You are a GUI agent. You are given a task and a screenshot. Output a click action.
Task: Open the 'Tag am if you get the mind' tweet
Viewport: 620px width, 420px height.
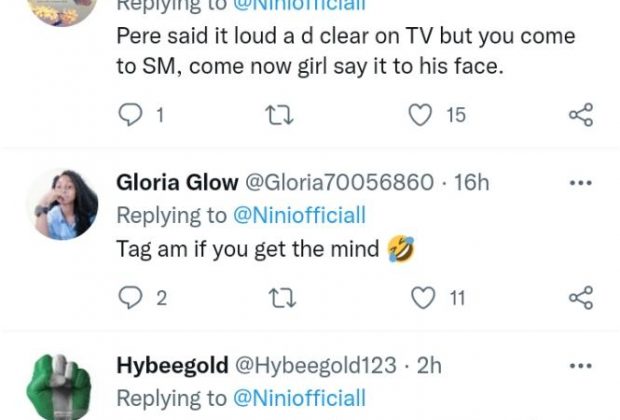pyautogui.click(x=250, y=248)
